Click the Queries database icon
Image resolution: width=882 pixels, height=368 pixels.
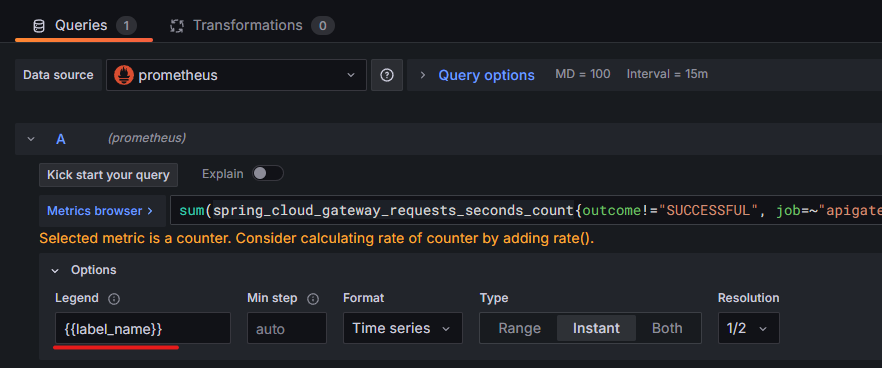tap(38, 26)
